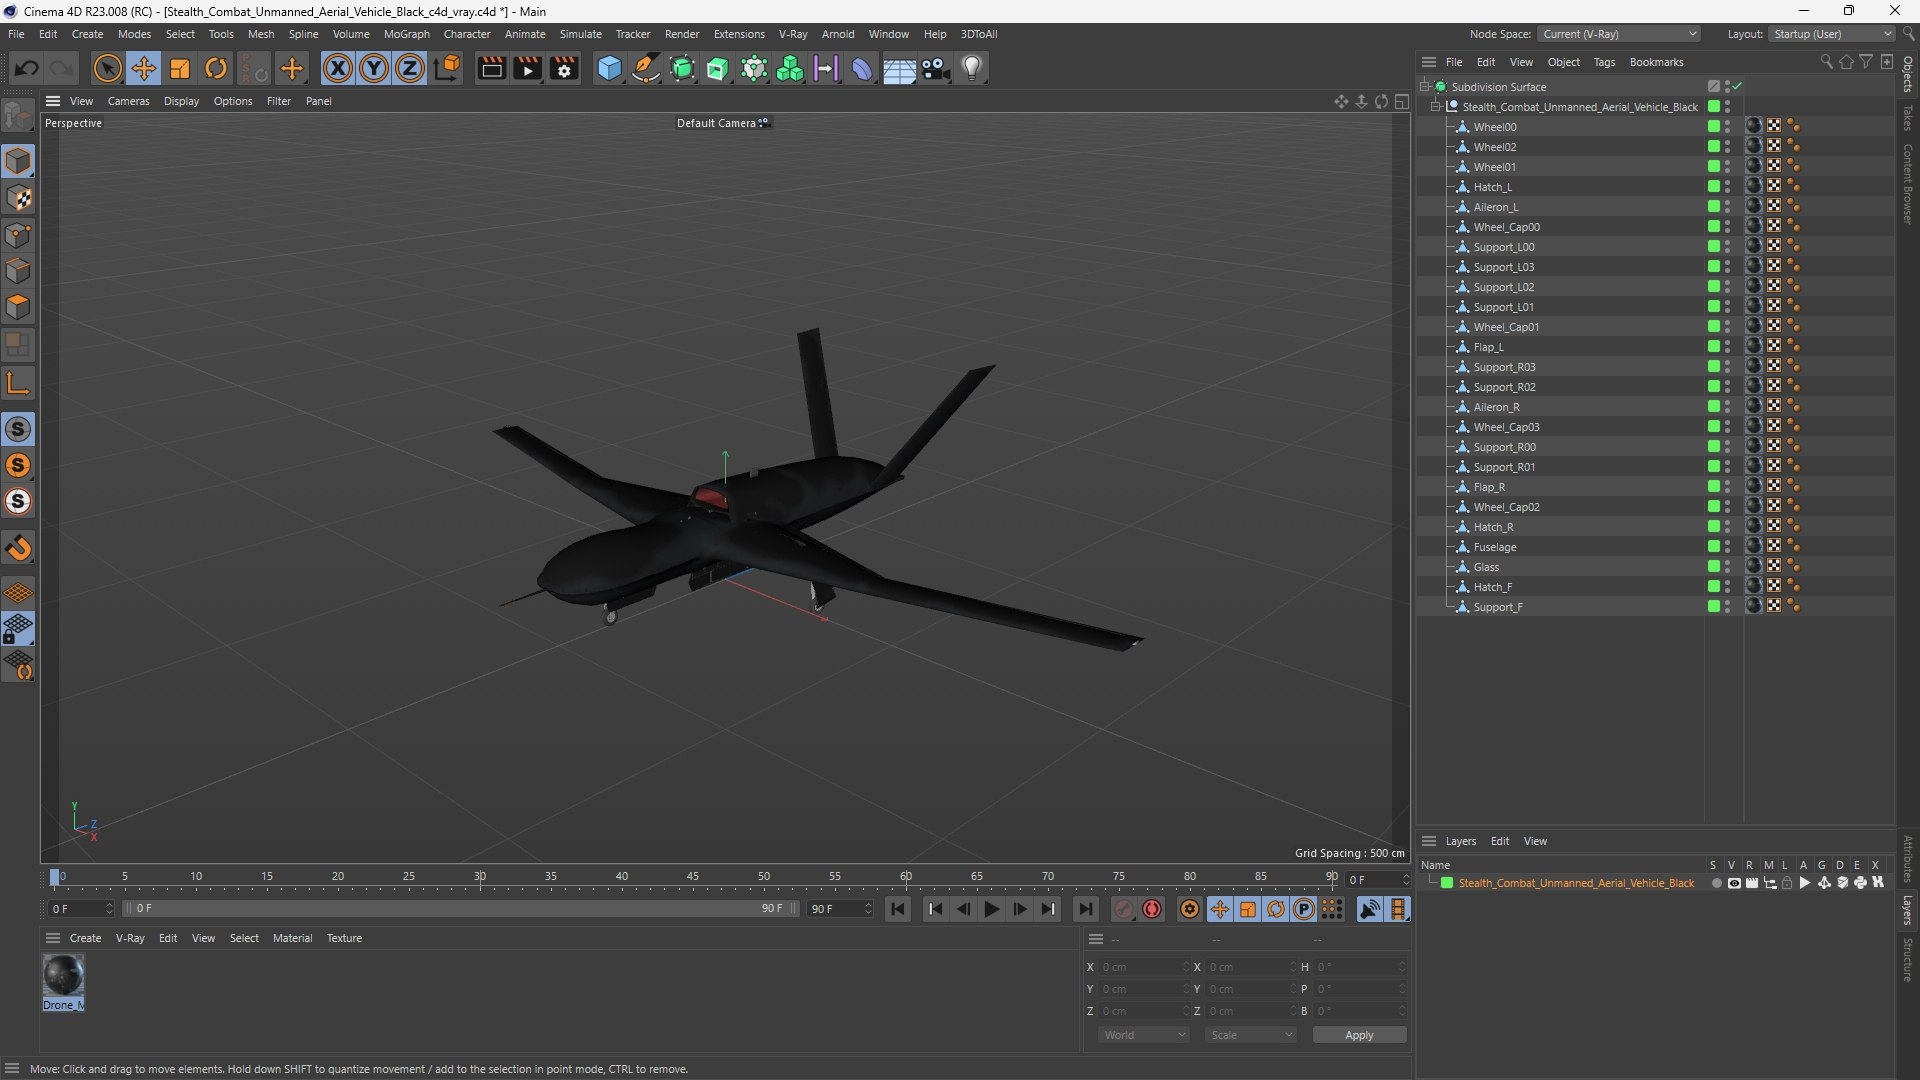The height and width of the screenshot is (1080, 1920).
Task: Open the MoGraph menu
Action: tap(406, 34)
